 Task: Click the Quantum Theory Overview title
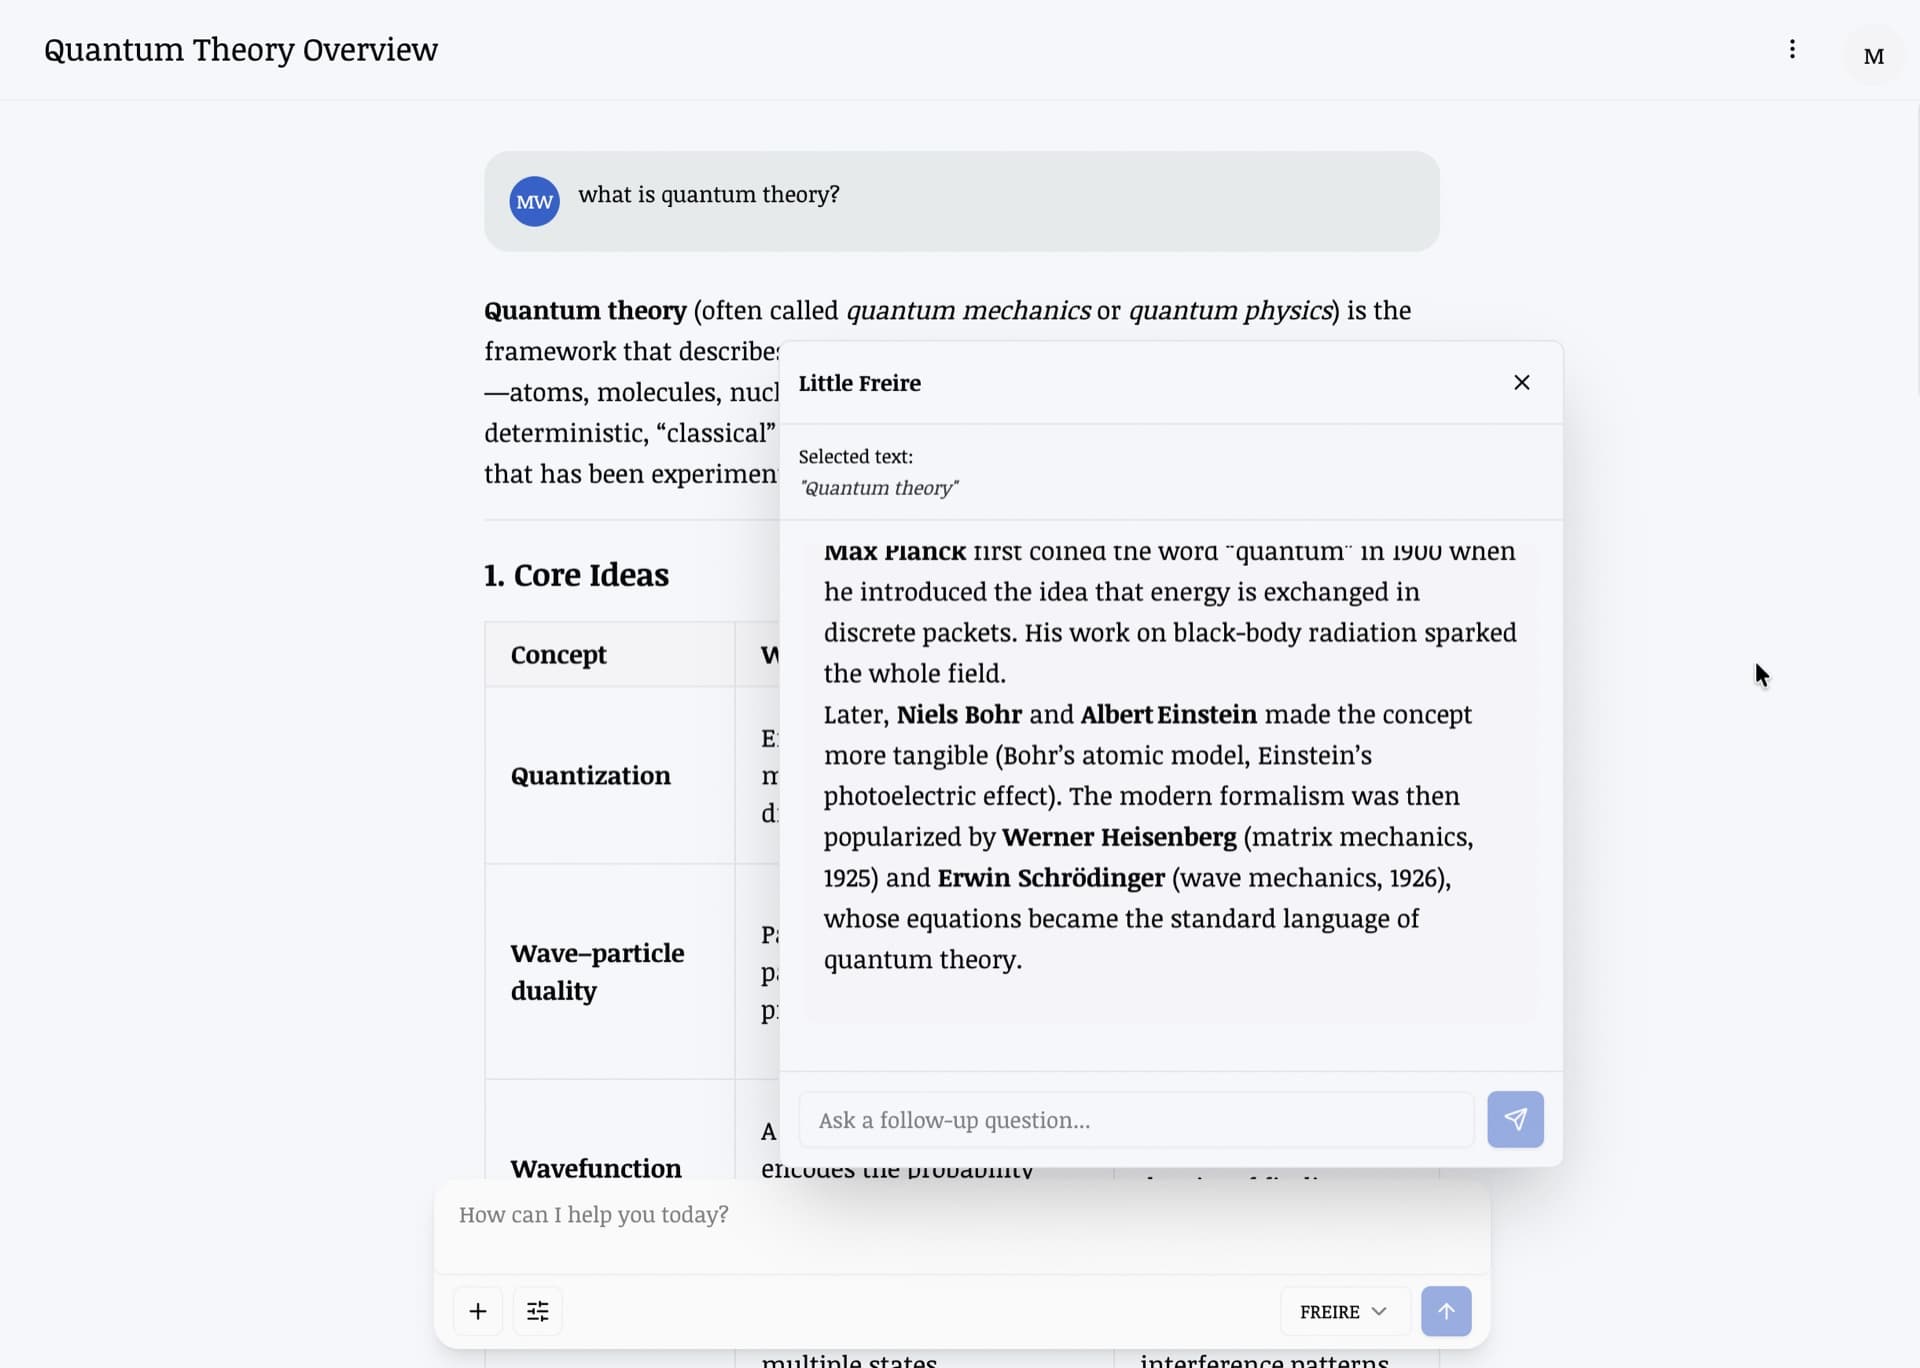tap(241, 50)
